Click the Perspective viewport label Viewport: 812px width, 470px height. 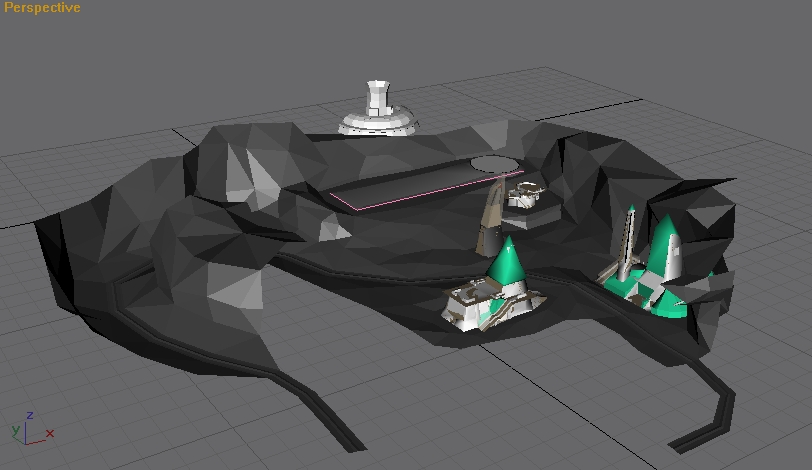point(42,8)
